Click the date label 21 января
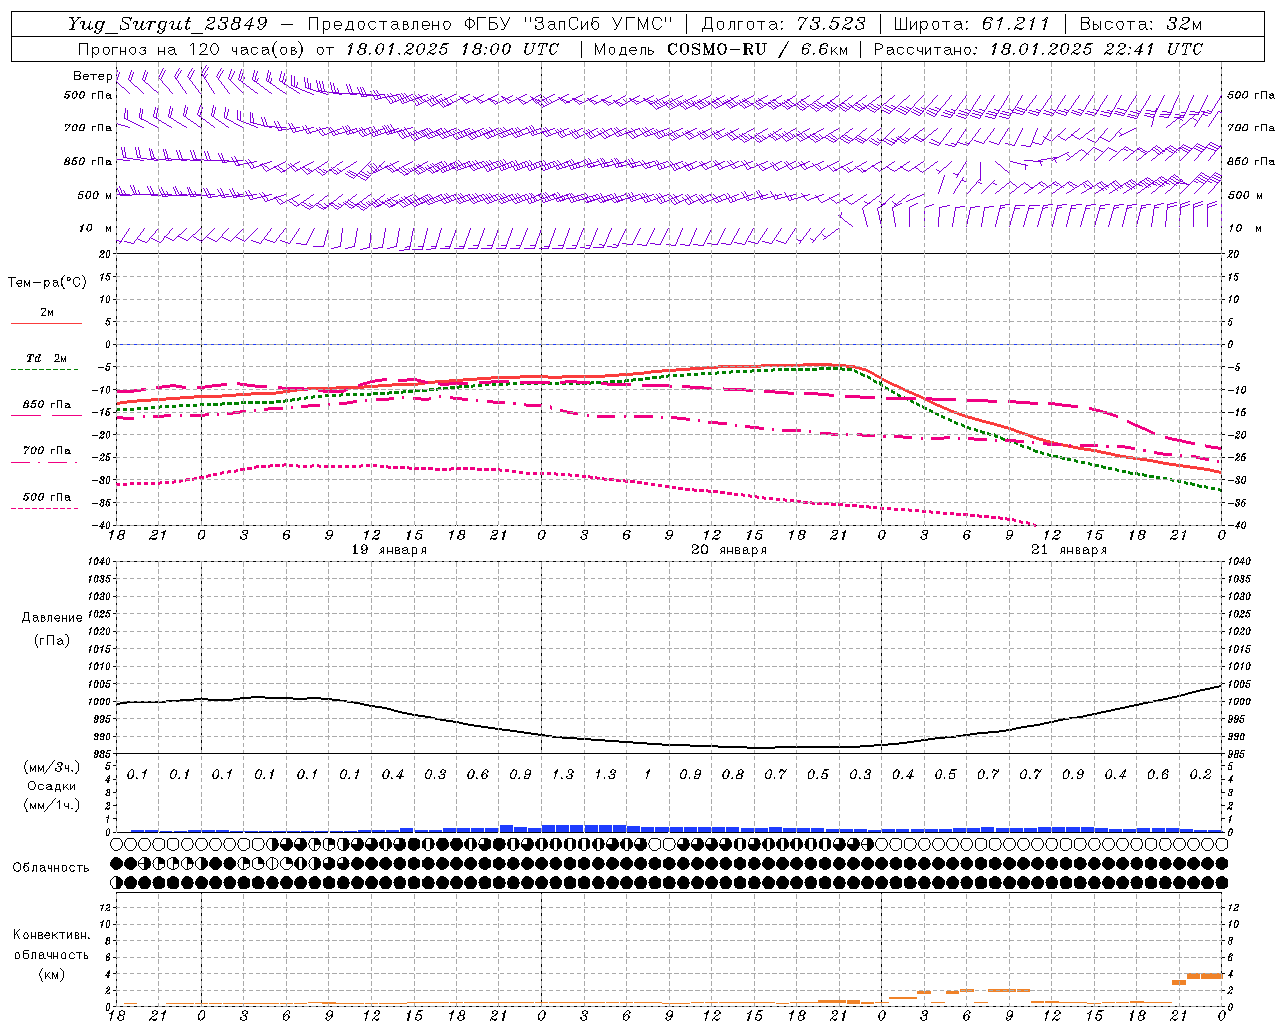 click(x=1069, y=550)
